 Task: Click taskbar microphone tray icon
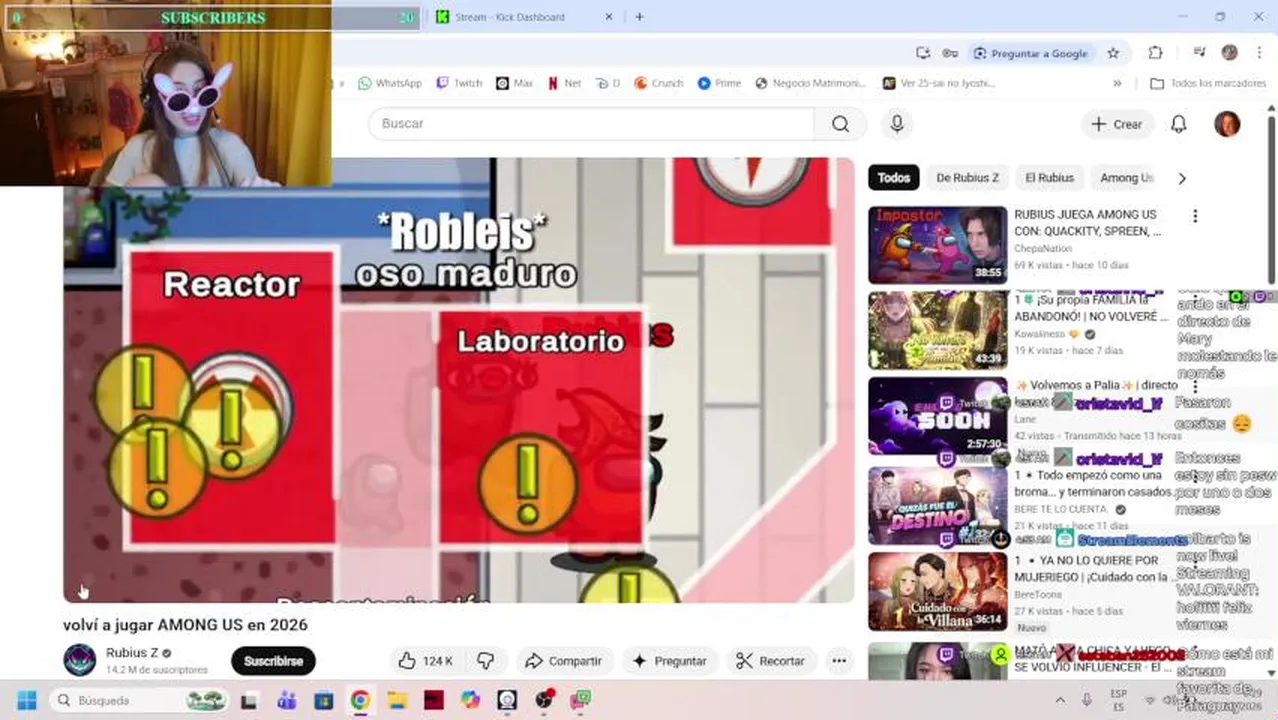(x=1087, y=700)
